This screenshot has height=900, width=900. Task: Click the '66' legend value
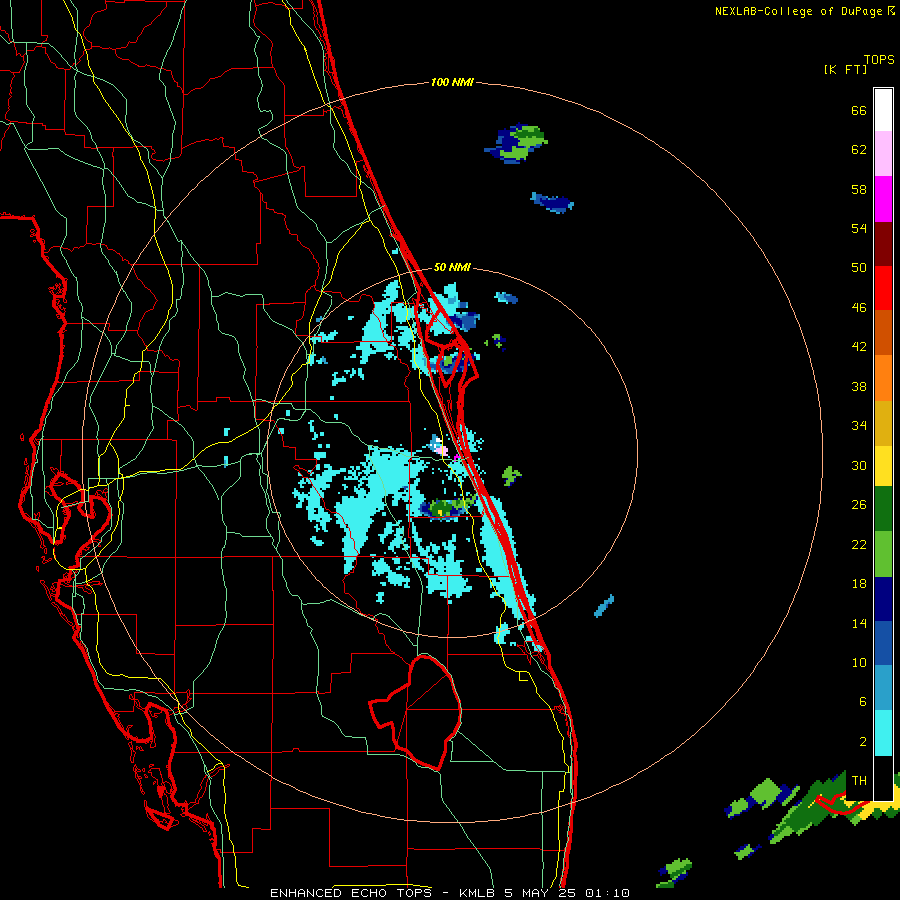[859, 111]
